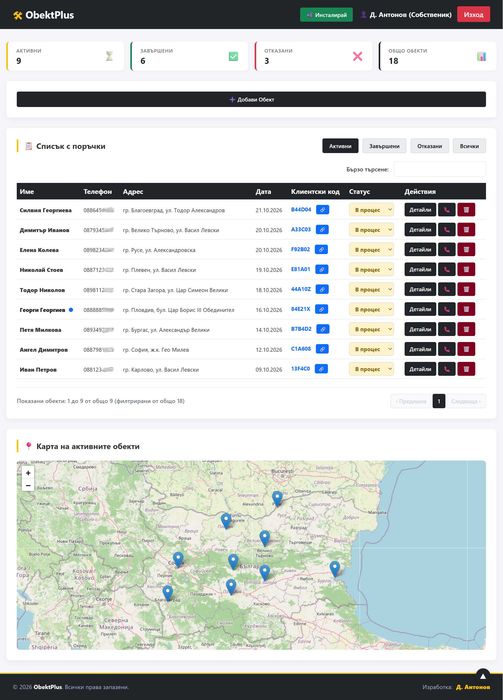Delete Димитър Иванов order with trash icon
This screenshot has height=700, width=503.
pyautogui.click(x=466, y=229)
